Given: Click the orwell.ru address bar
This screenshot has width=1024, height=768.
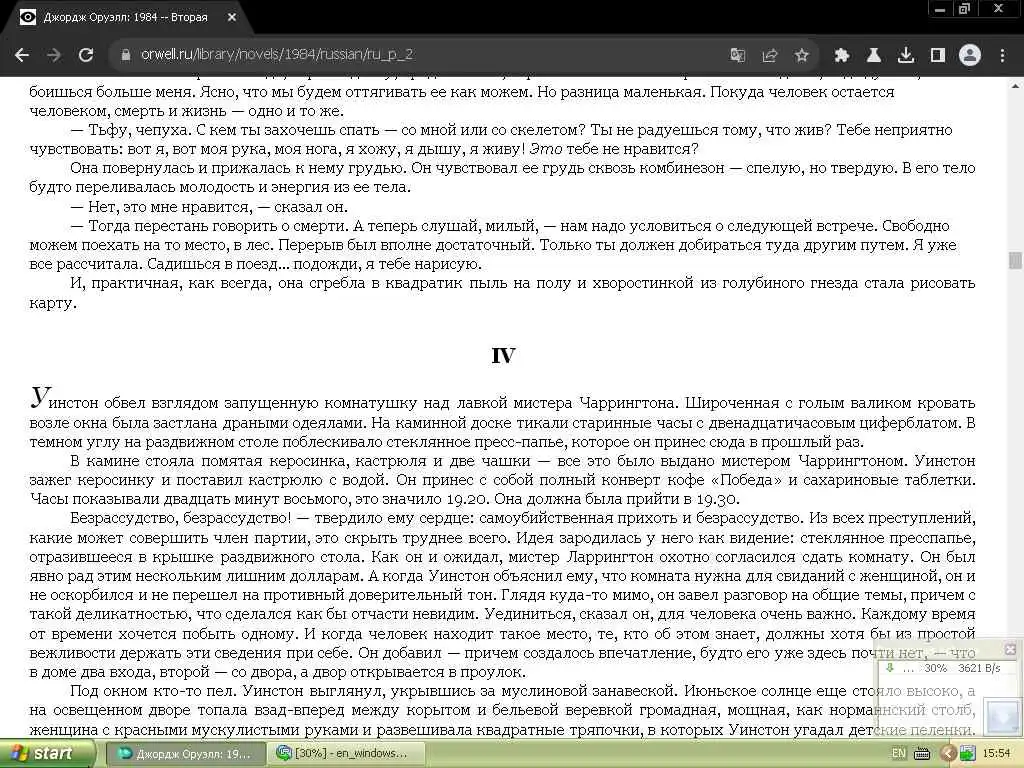Looking at the screenshot, I should (418, 55).
